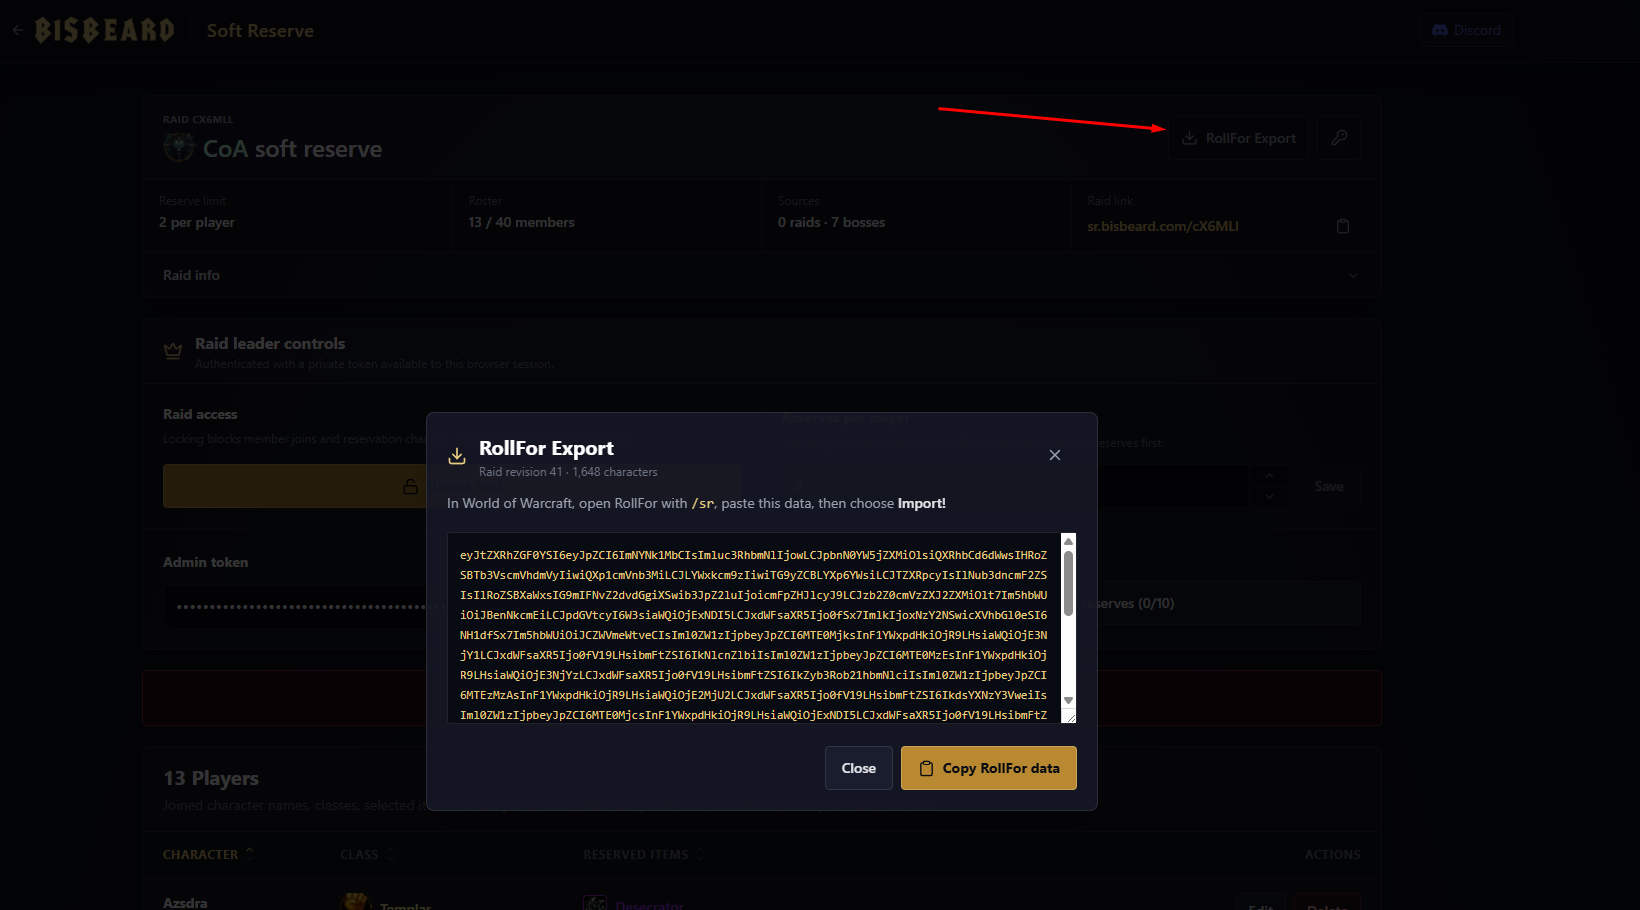Image resolution: width=1640 pixels, height=910 pixels.
Task: Click the Soft Reserve header title
Action: coord(260,31)
